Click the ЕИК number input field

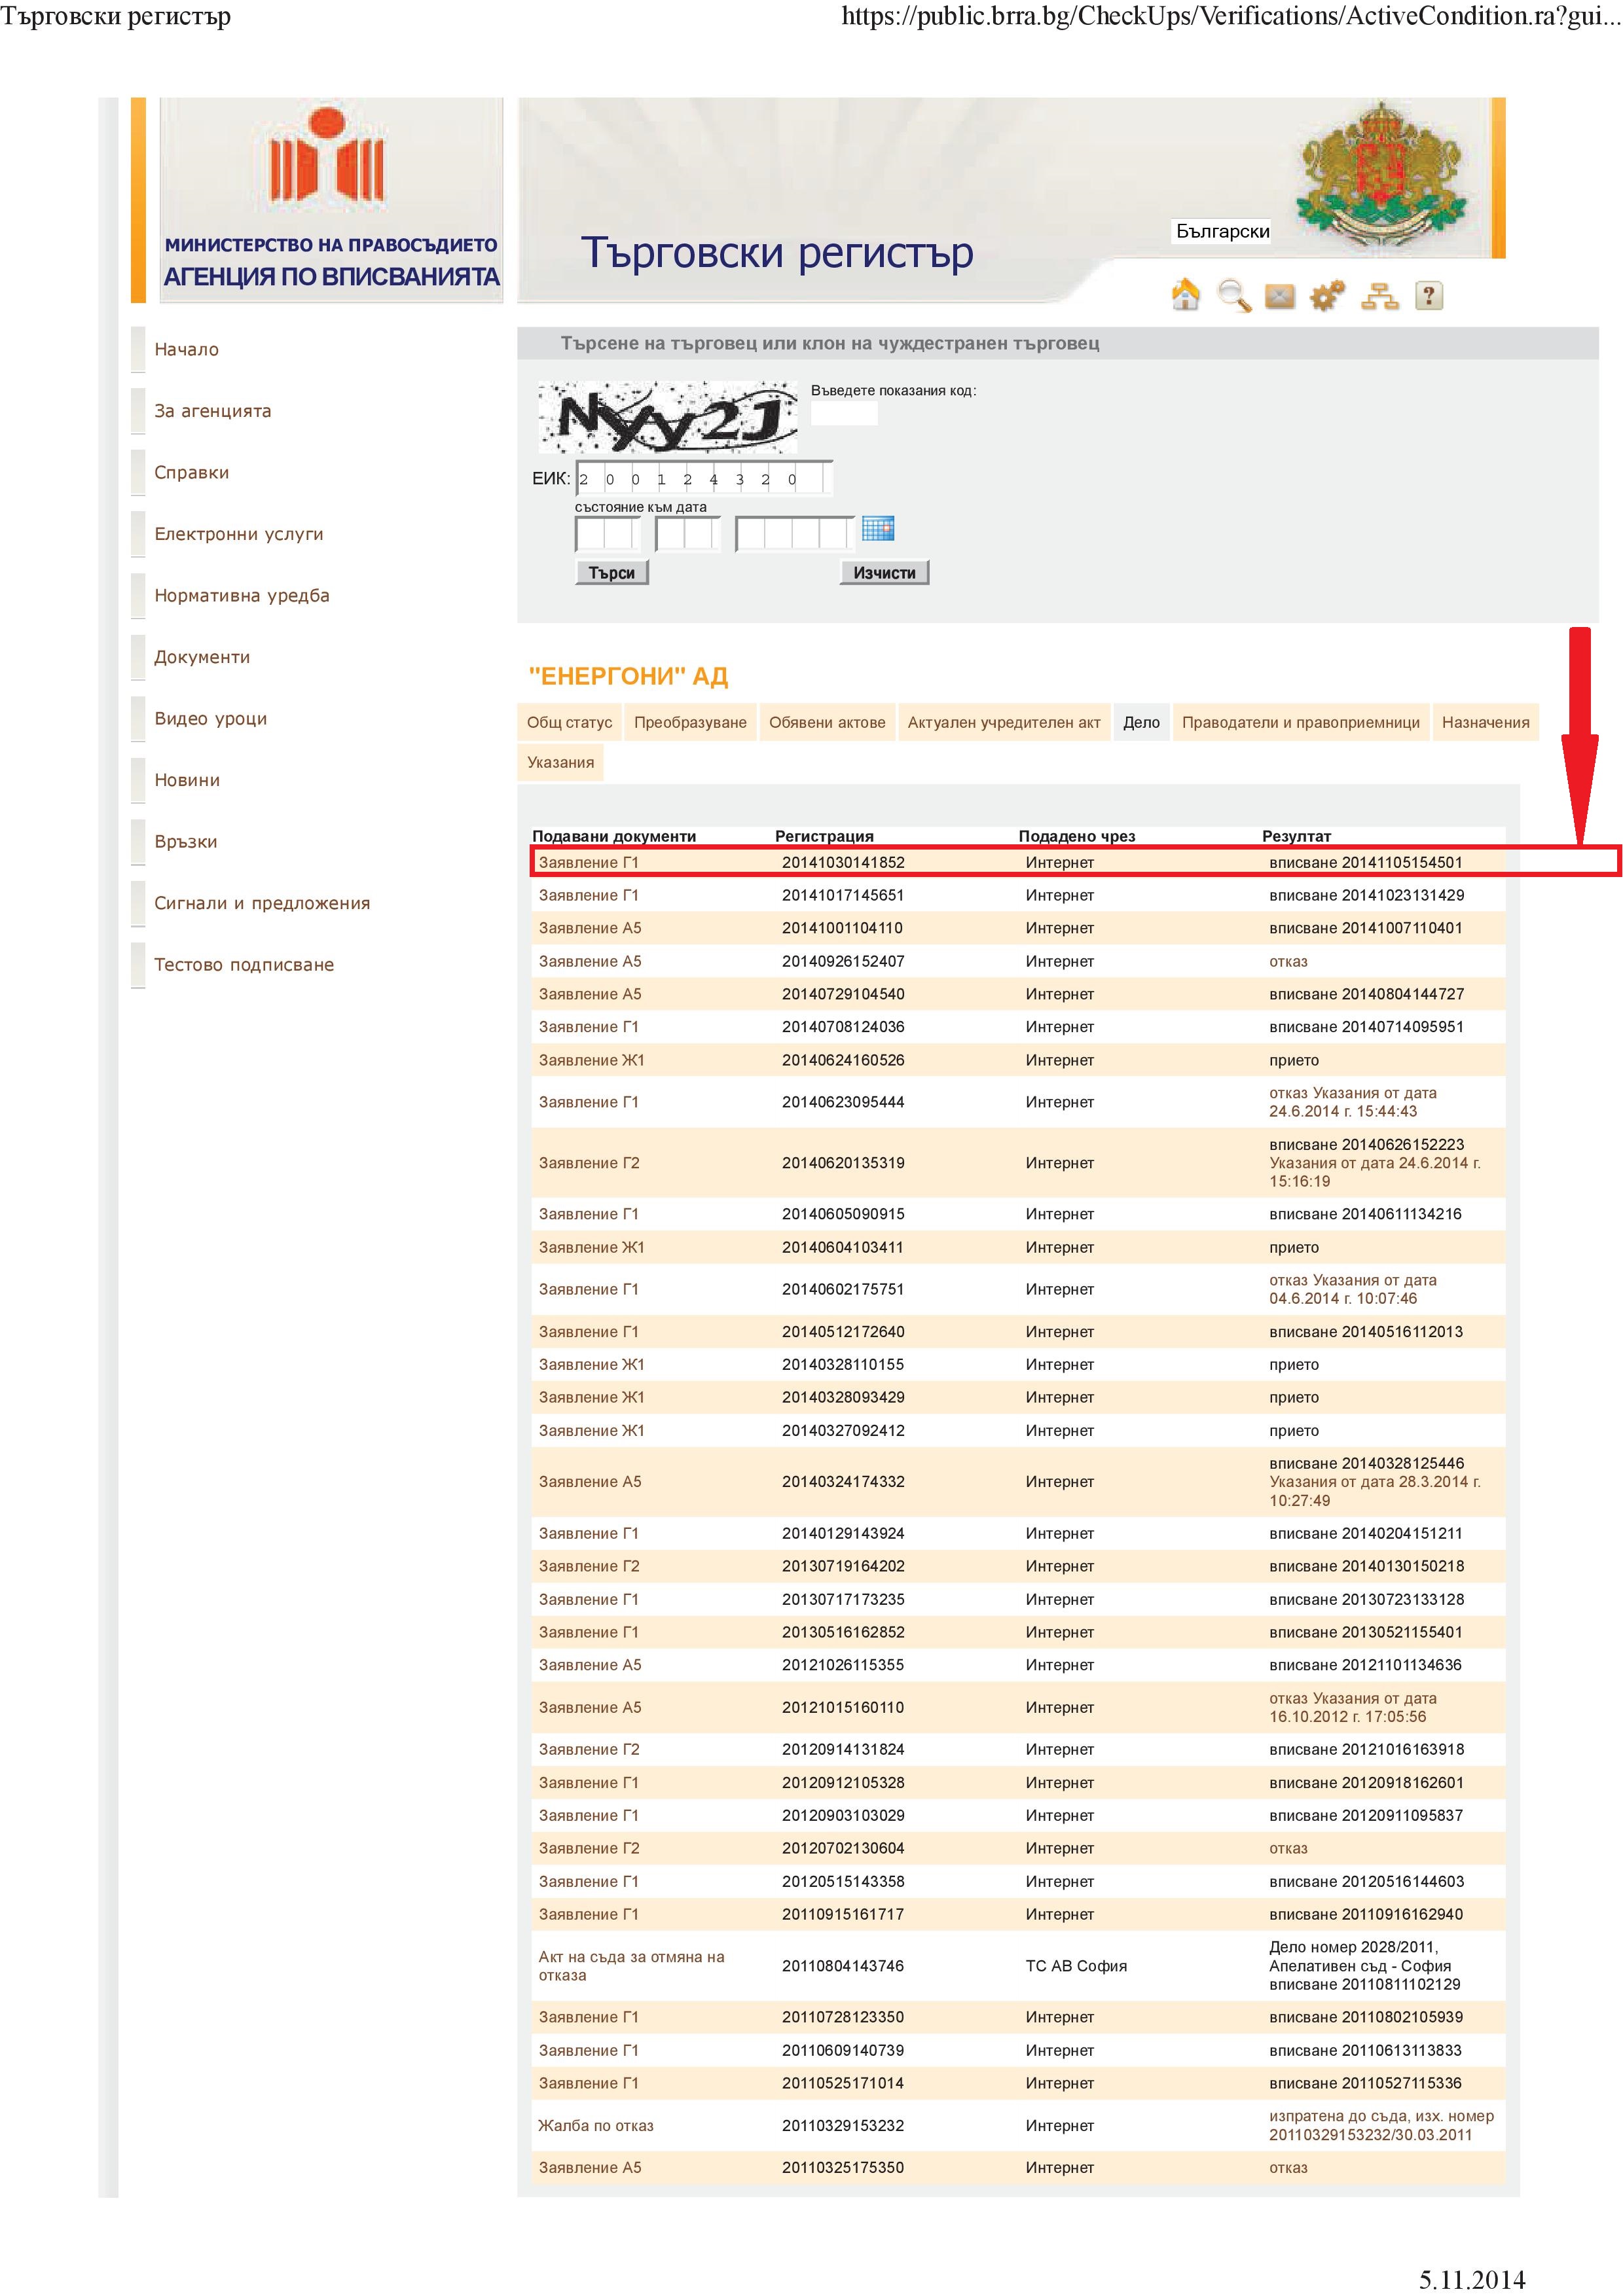tap(703, 479)
